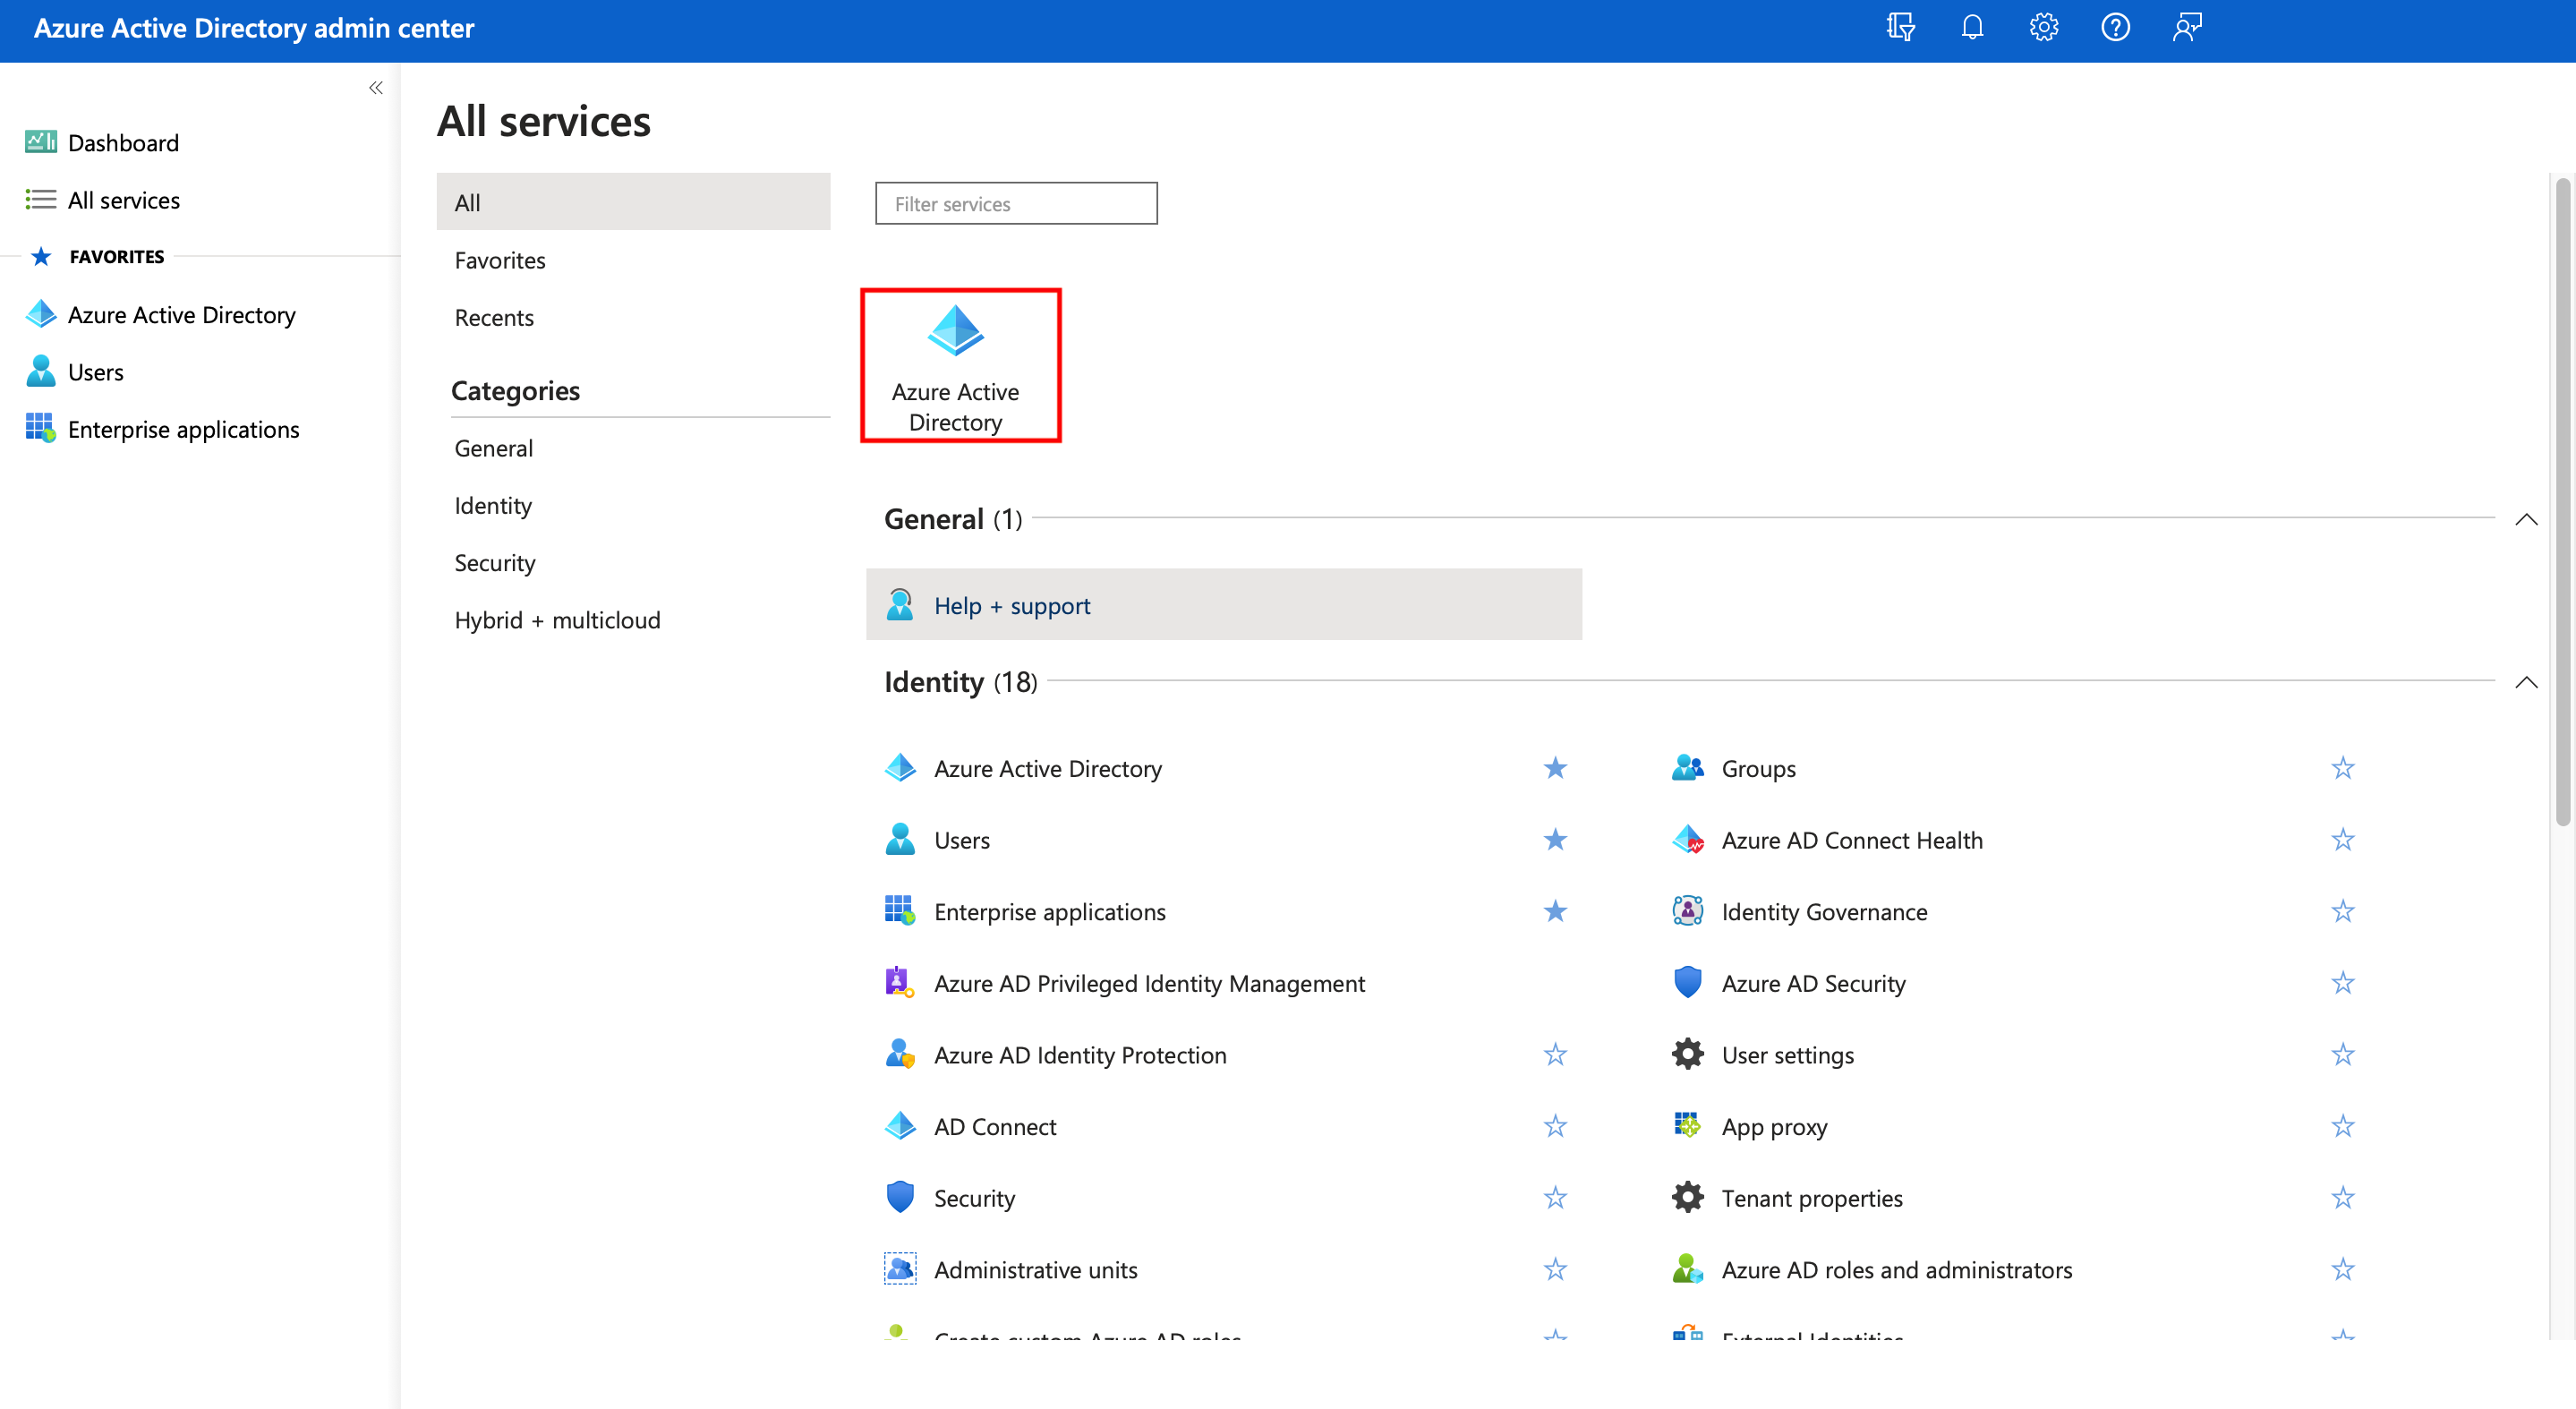Favorite Identity Governance star
2576x1409 pixels.
point(2342,911)
